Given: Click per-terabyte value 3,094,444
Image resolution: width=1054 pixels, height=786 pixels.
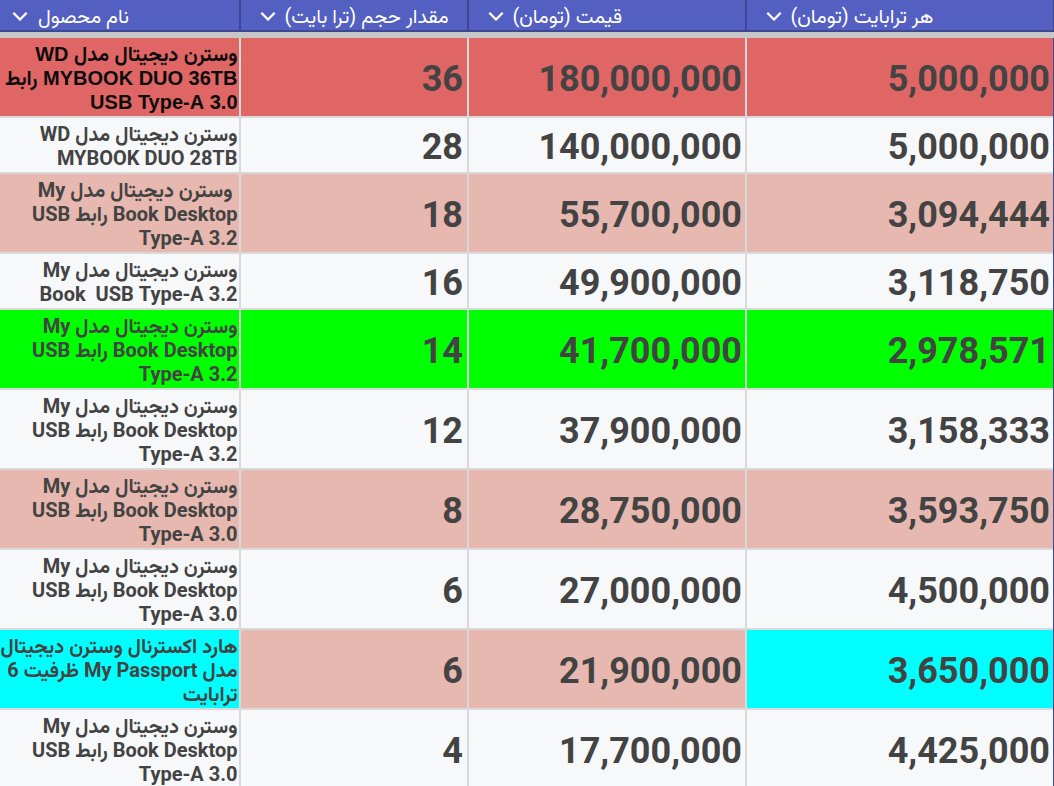Looking at the screenshot, I should (x=900, y=214).
